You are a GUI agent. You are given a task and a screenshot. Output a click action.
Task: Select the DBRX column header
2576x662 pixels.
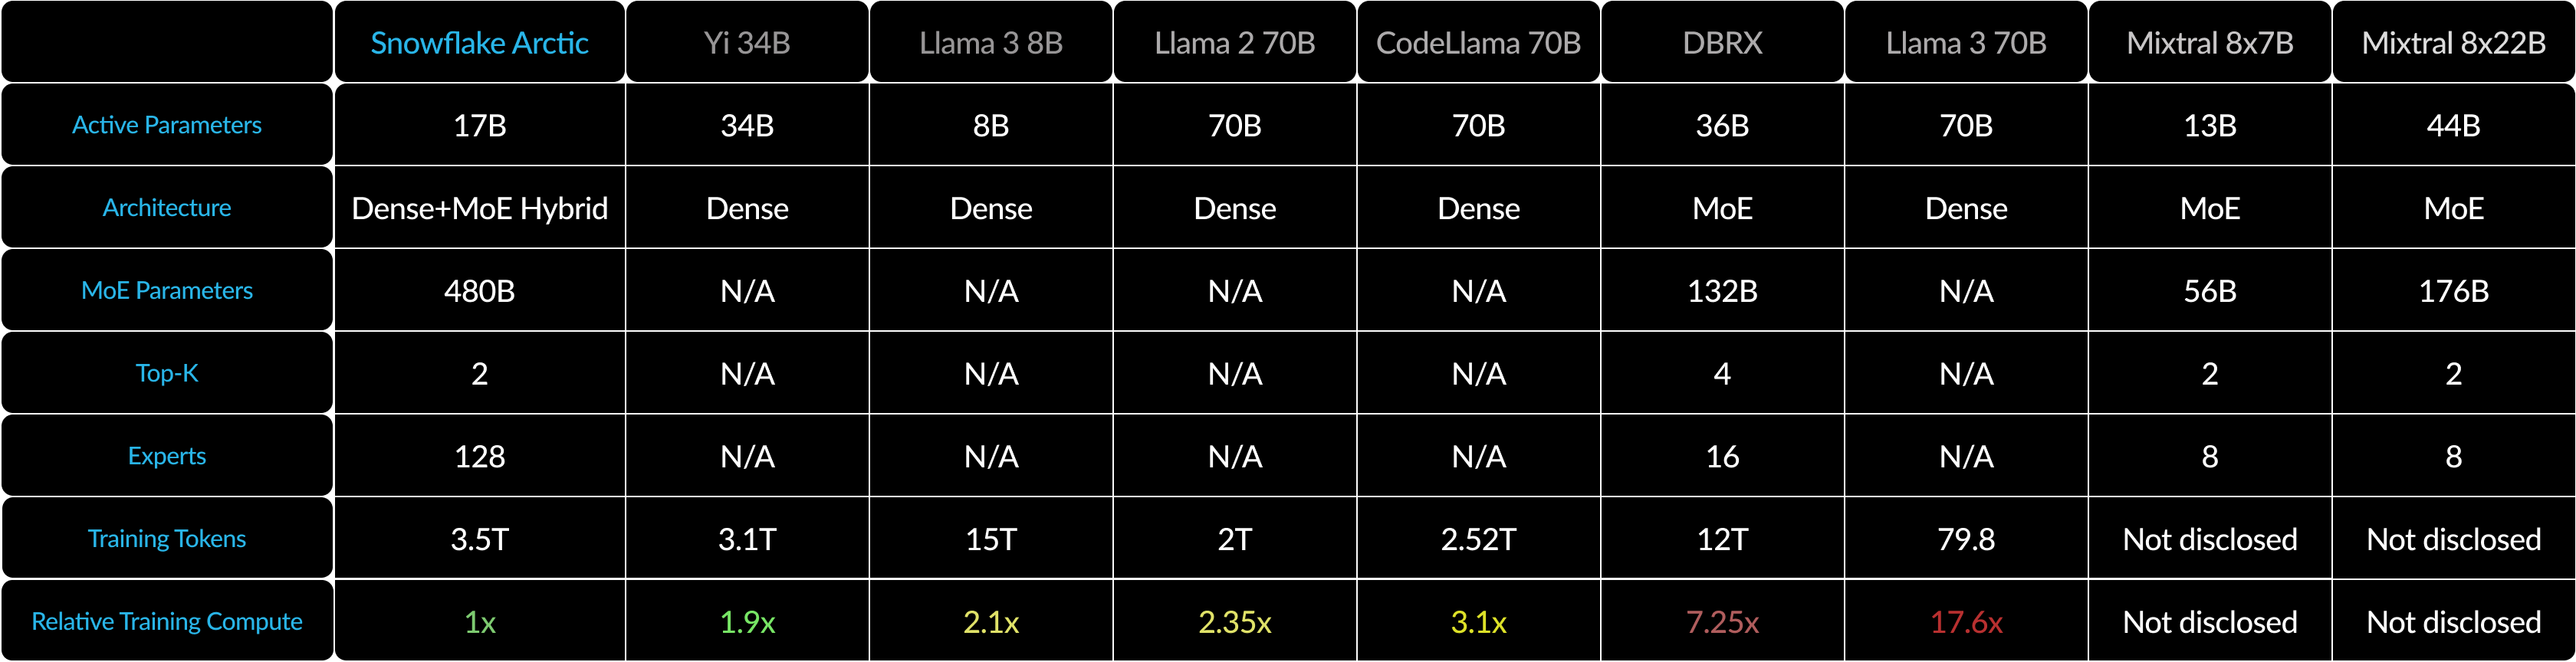pos(1722,43)
